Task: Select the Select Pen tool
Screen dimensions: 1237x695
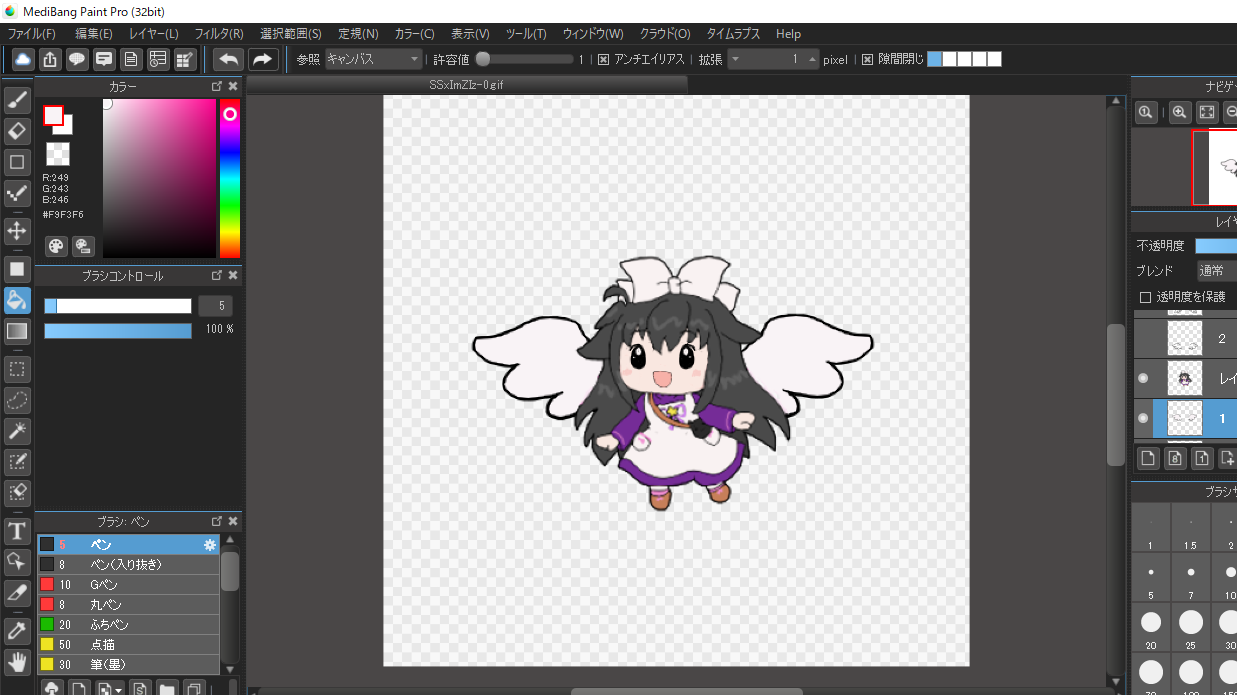Action: pyautogui.click(x=17, y=462)
